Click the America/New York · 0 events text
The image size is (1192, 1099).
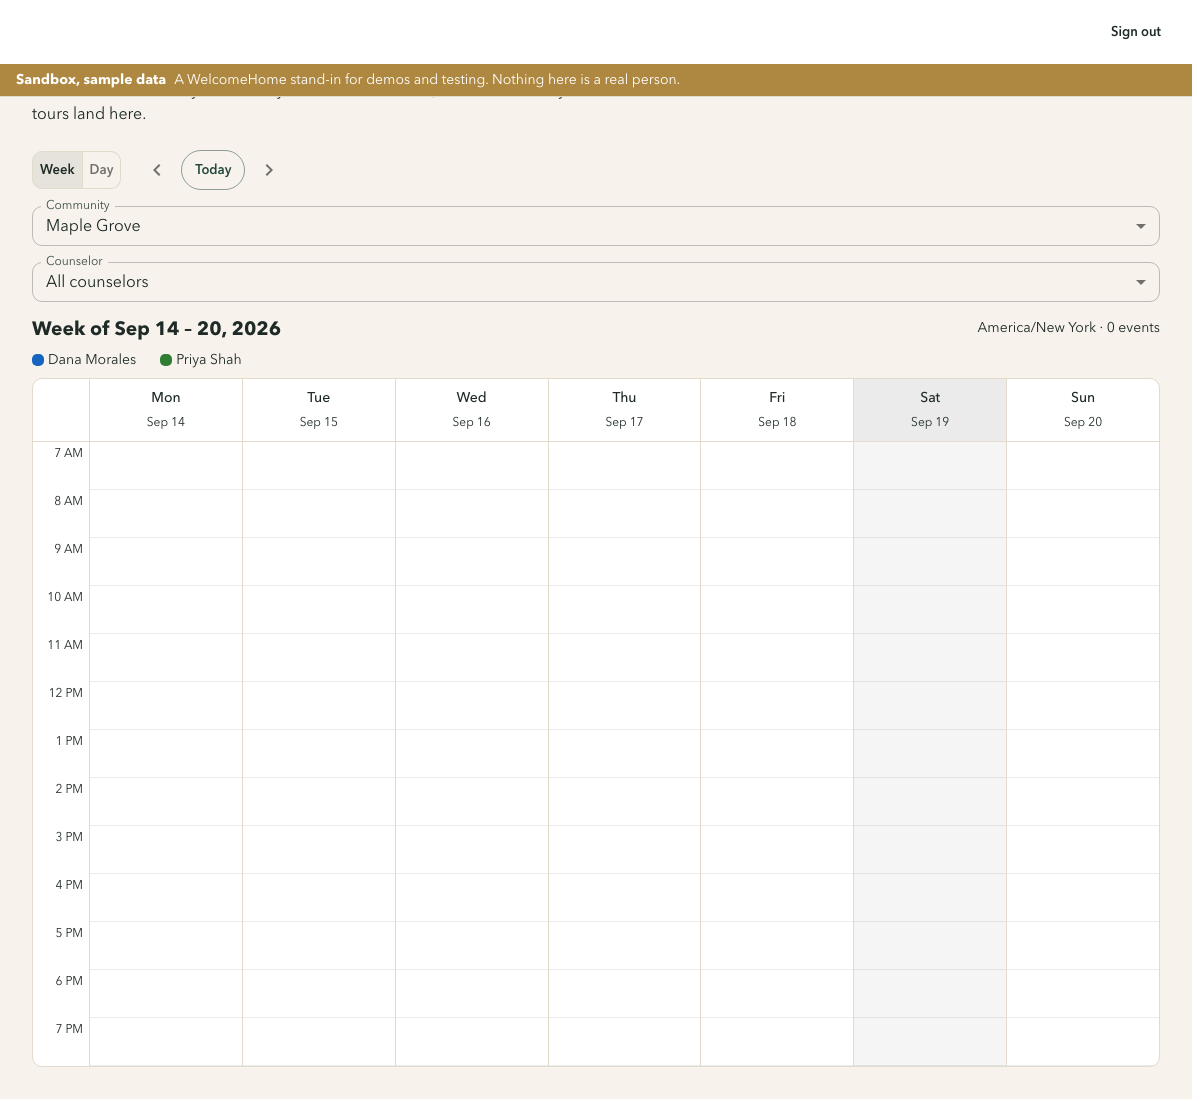click(x=1068, y=328)
